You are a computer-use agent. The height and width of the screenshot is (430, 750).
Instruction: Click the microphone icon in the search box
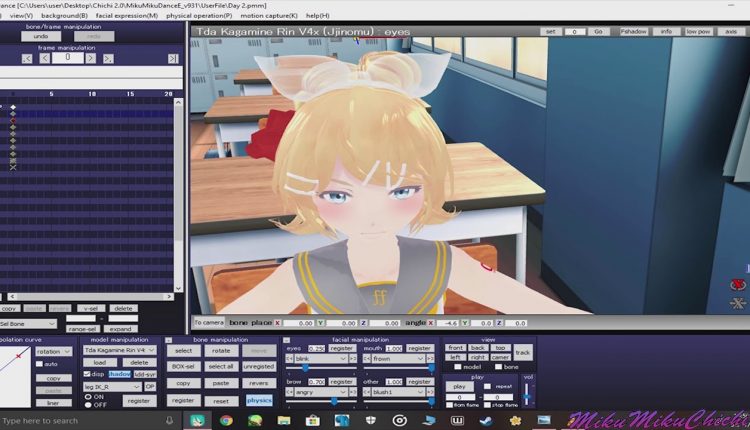click(x=169, y=420)
